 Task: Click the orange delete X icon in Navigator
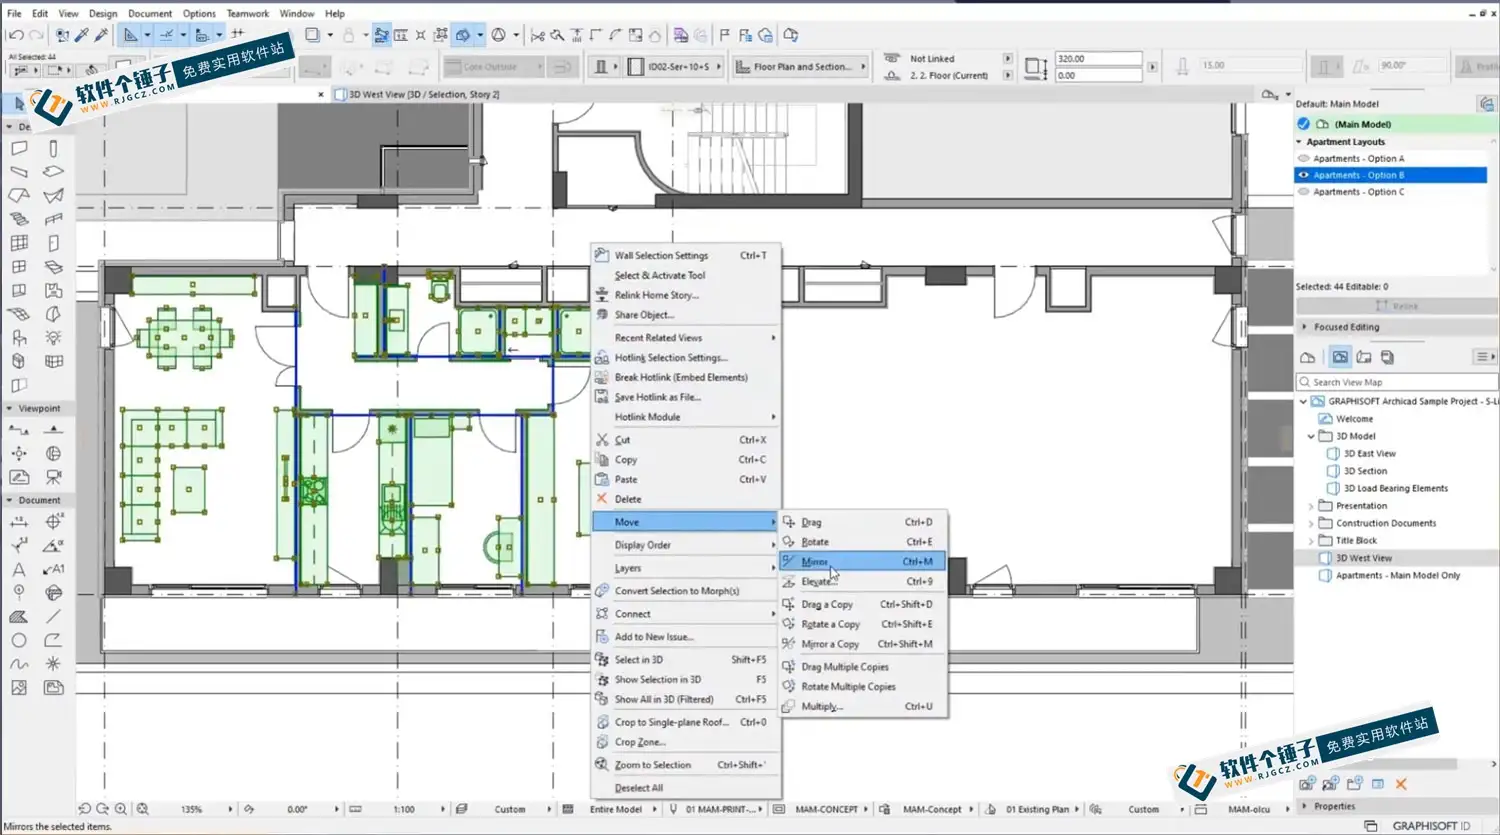click(x=1401, y=784)
